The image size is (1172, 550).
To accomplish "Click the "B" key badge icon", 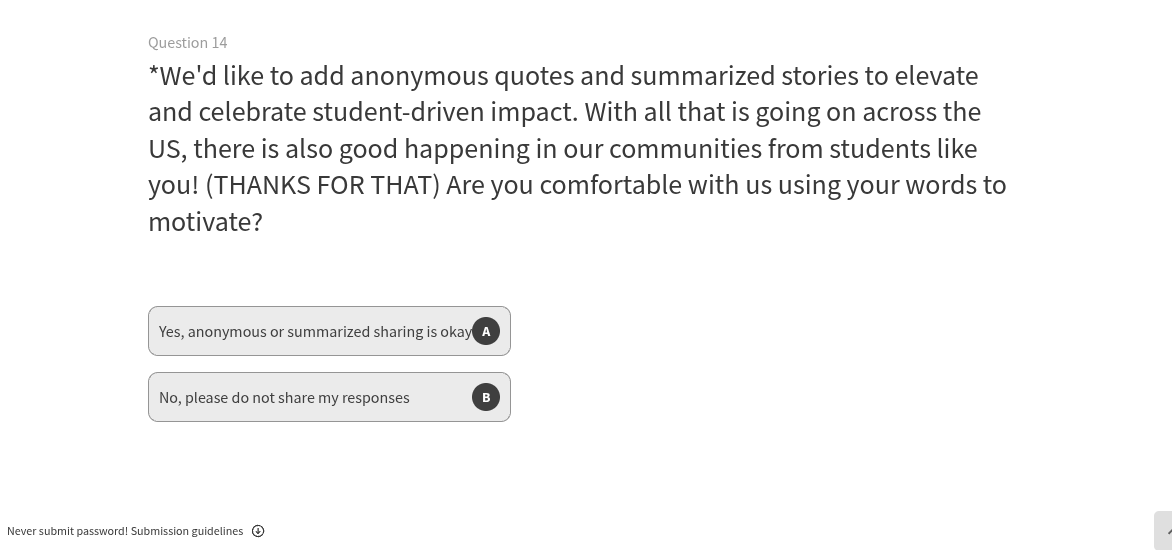I will pos(486,397).
